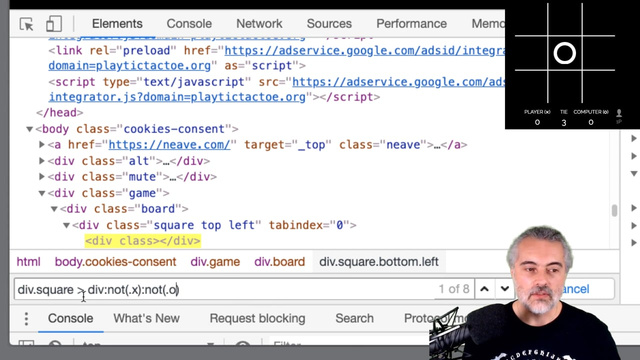Collapse the body cookies-consent element
The height and width of the screenshot is (360, 640).
coord(29,129)
